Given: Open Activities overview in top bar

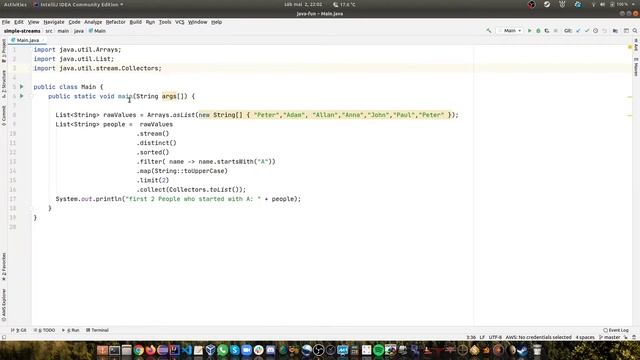Looking at the screenshot, I should click(x=15, y=4).
